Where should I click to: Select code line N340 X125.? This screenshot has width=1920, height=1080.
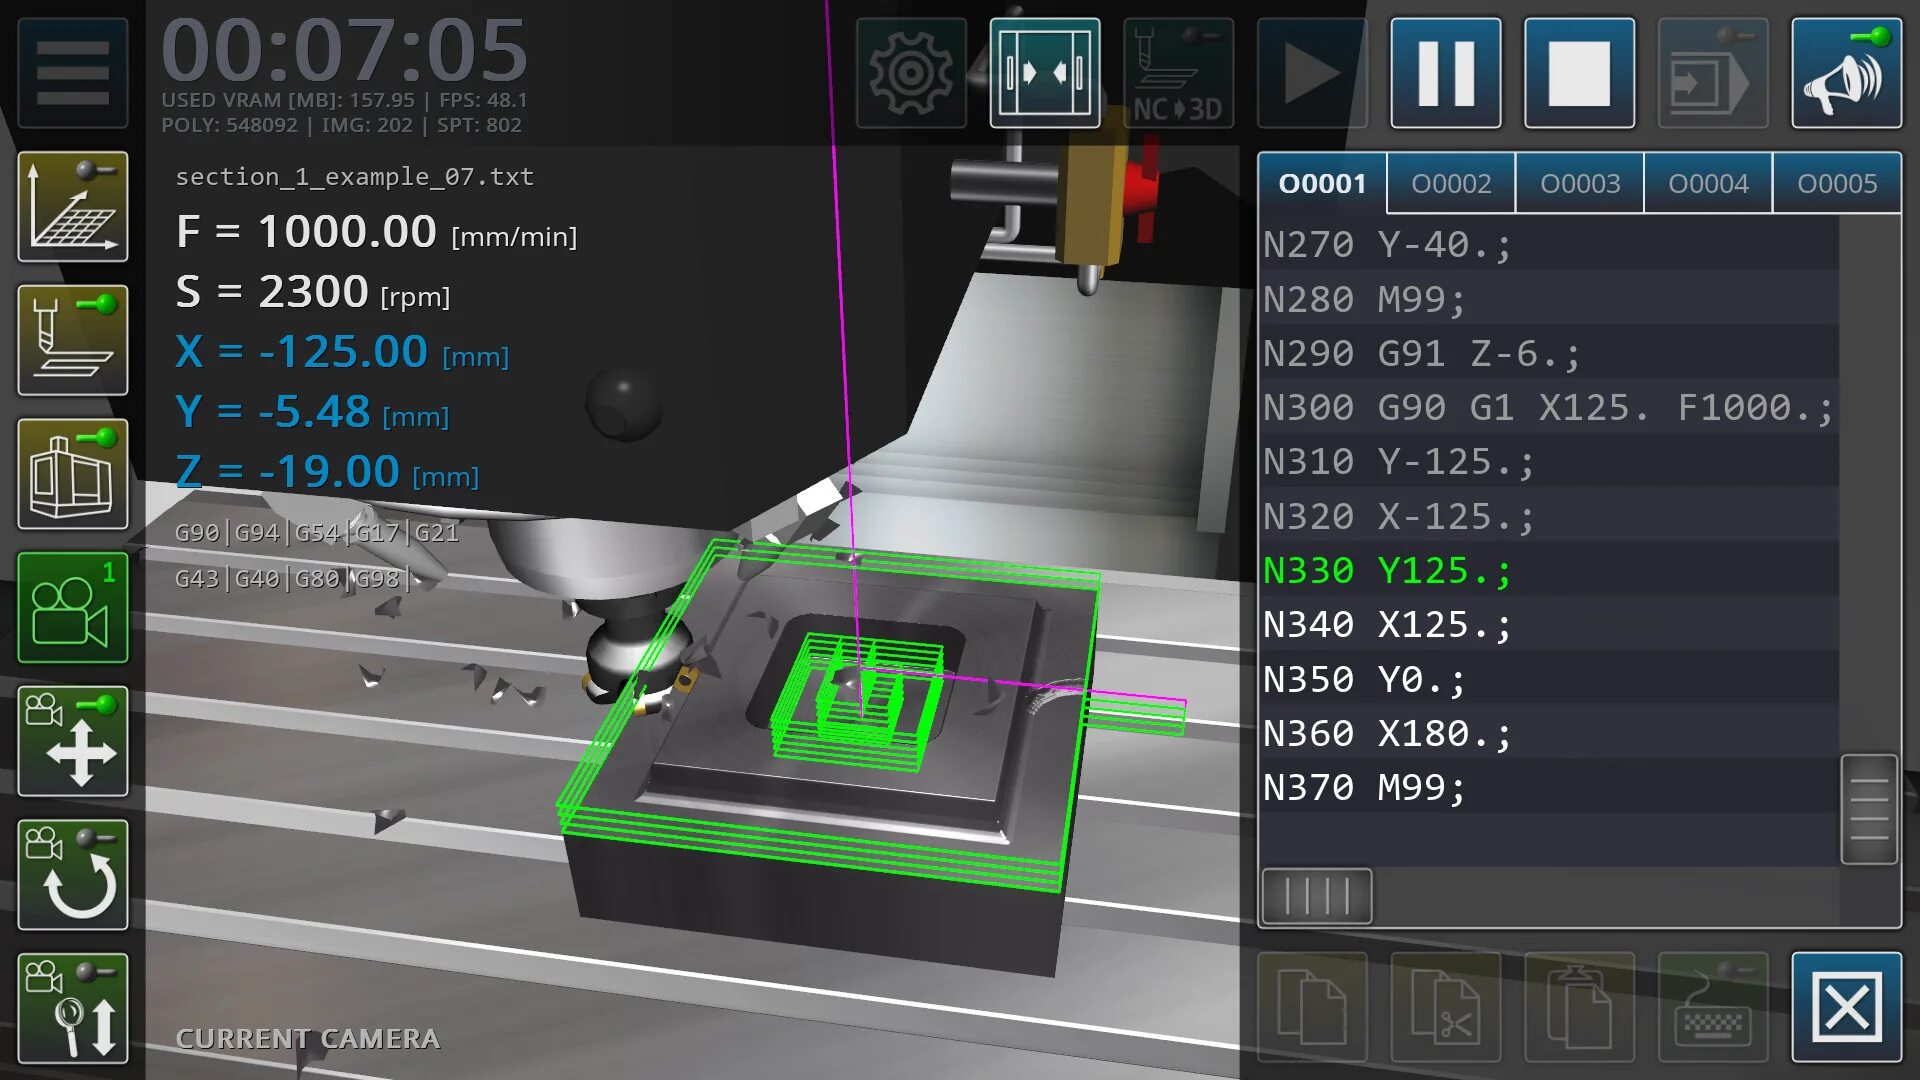1387,625
